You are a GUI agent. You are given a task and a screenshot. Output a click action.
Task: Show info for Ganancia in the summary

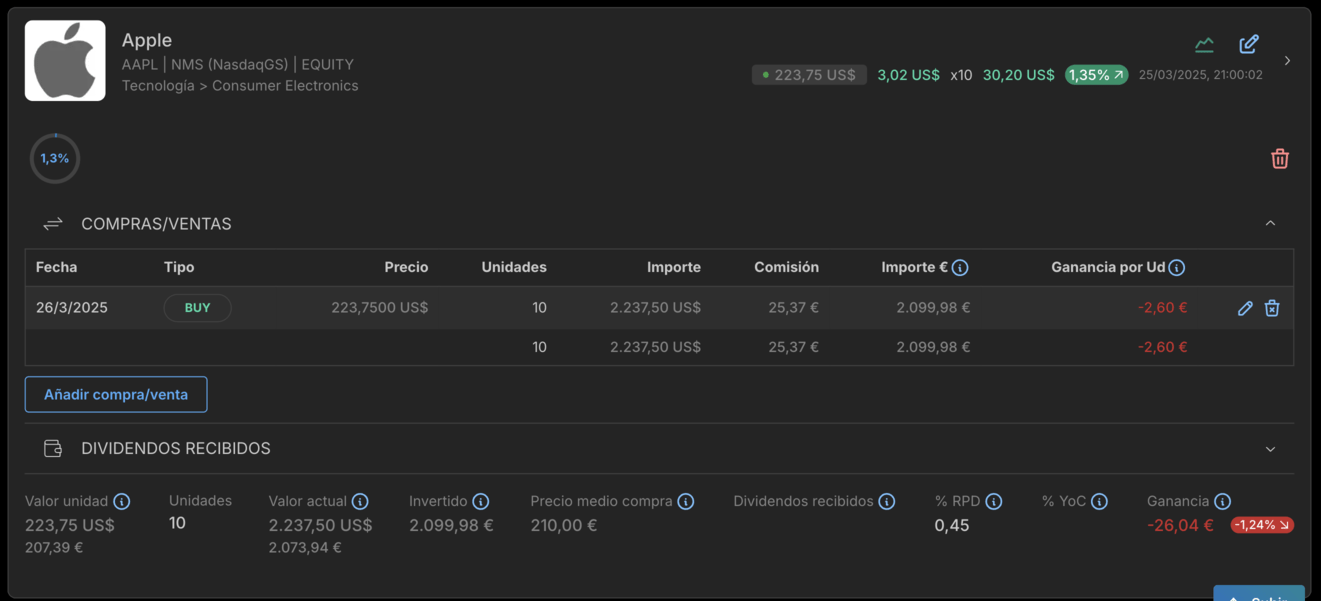pyautogui.click(x=1222, y=501)
